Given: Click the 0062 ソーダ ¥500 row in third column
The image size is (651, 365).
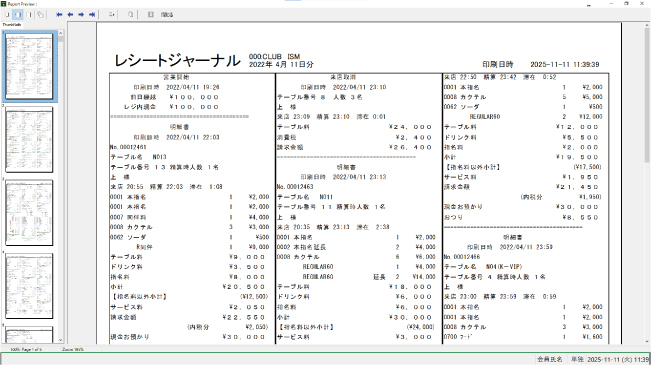Looking at the screenshot, I should click(x=523, y=107).
